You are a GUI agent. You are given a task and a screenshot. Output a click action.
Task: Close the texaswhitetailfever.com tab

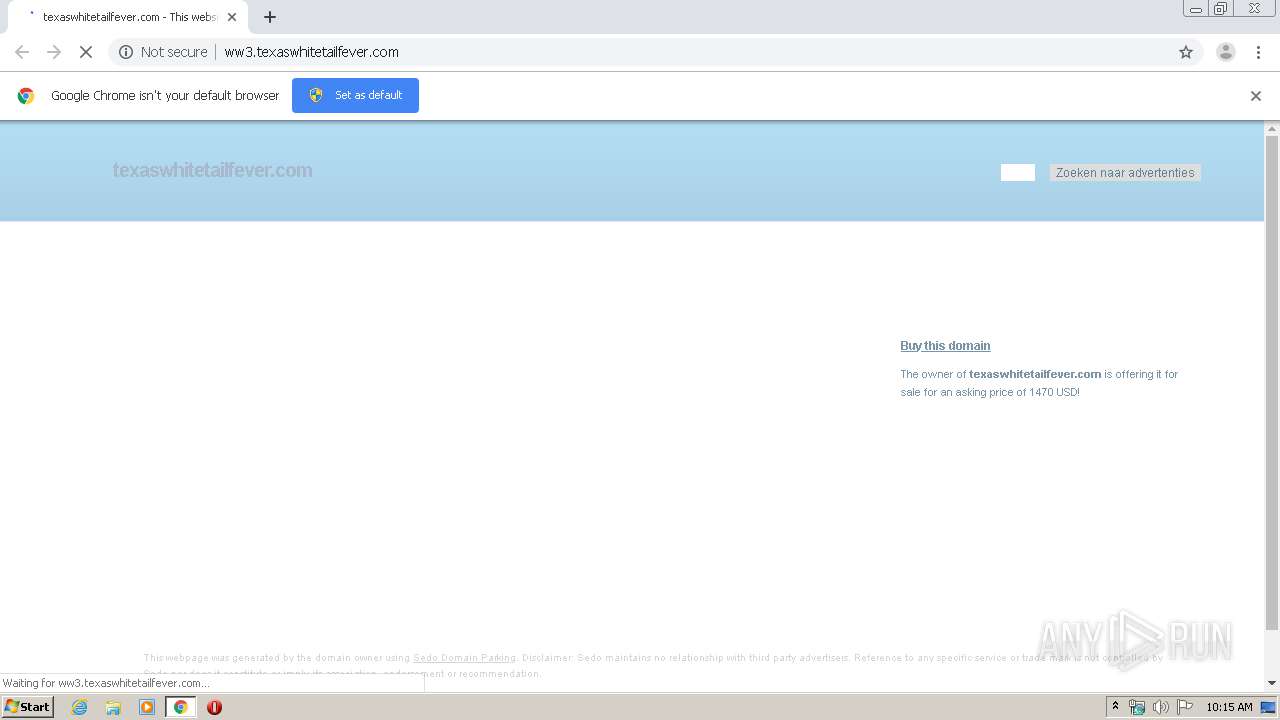tap(232, 17)
